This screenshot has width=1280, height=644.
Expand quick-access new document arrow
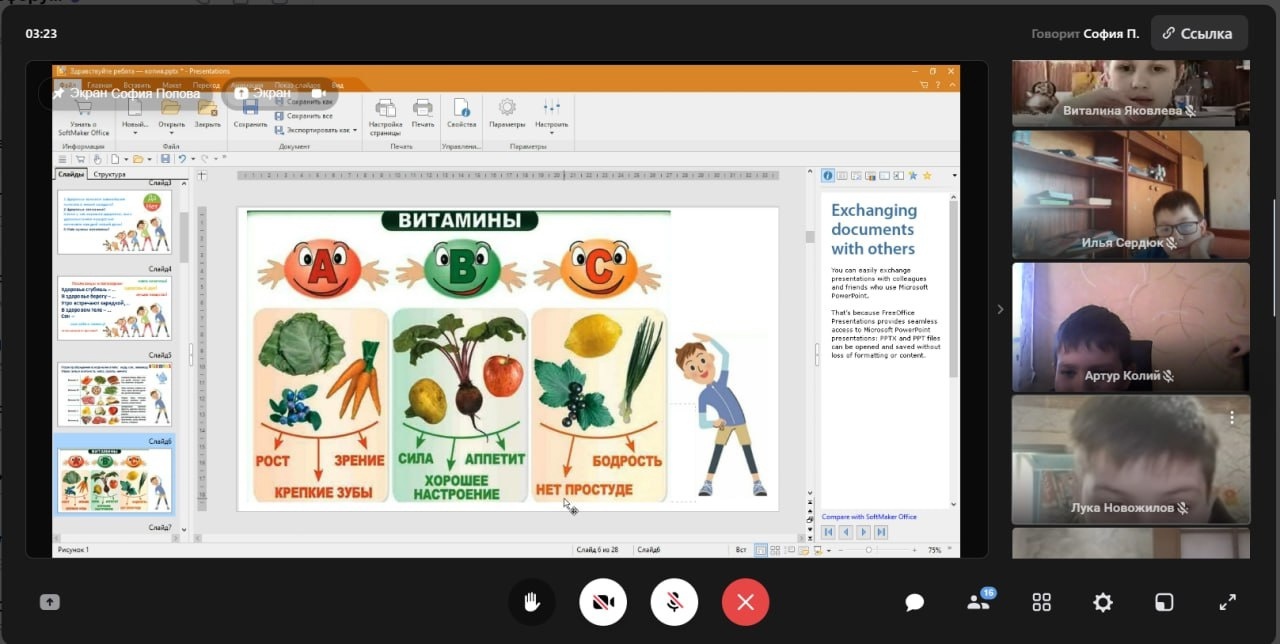click(x=125, y=159)
